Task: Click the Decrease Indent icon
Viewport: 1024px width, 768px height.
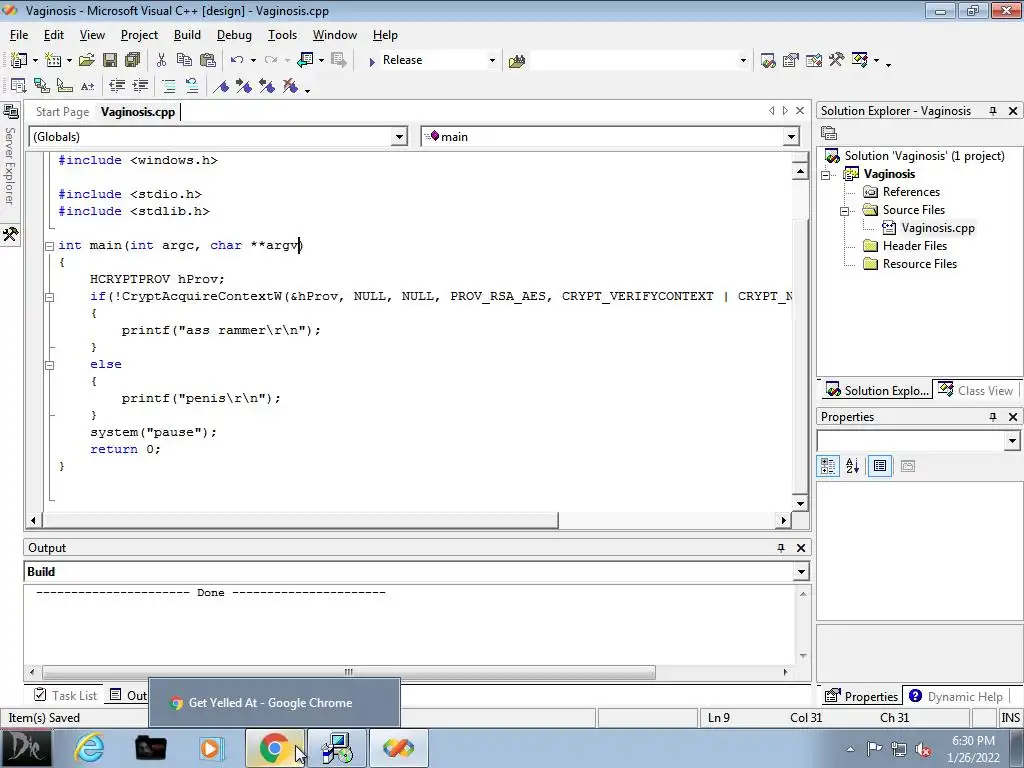Action: tap(117, 86)
